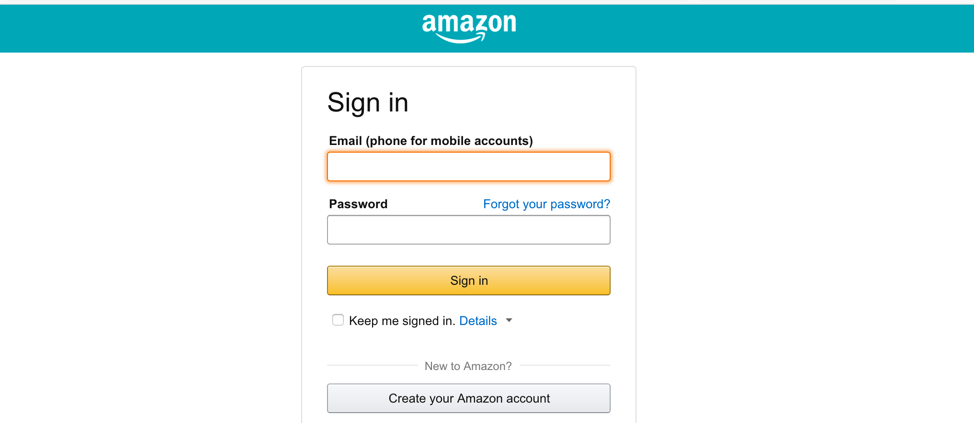Click Create your Amazon account button
The height and width of the screenshot is (423, 974).
click(x=469, y=398)
